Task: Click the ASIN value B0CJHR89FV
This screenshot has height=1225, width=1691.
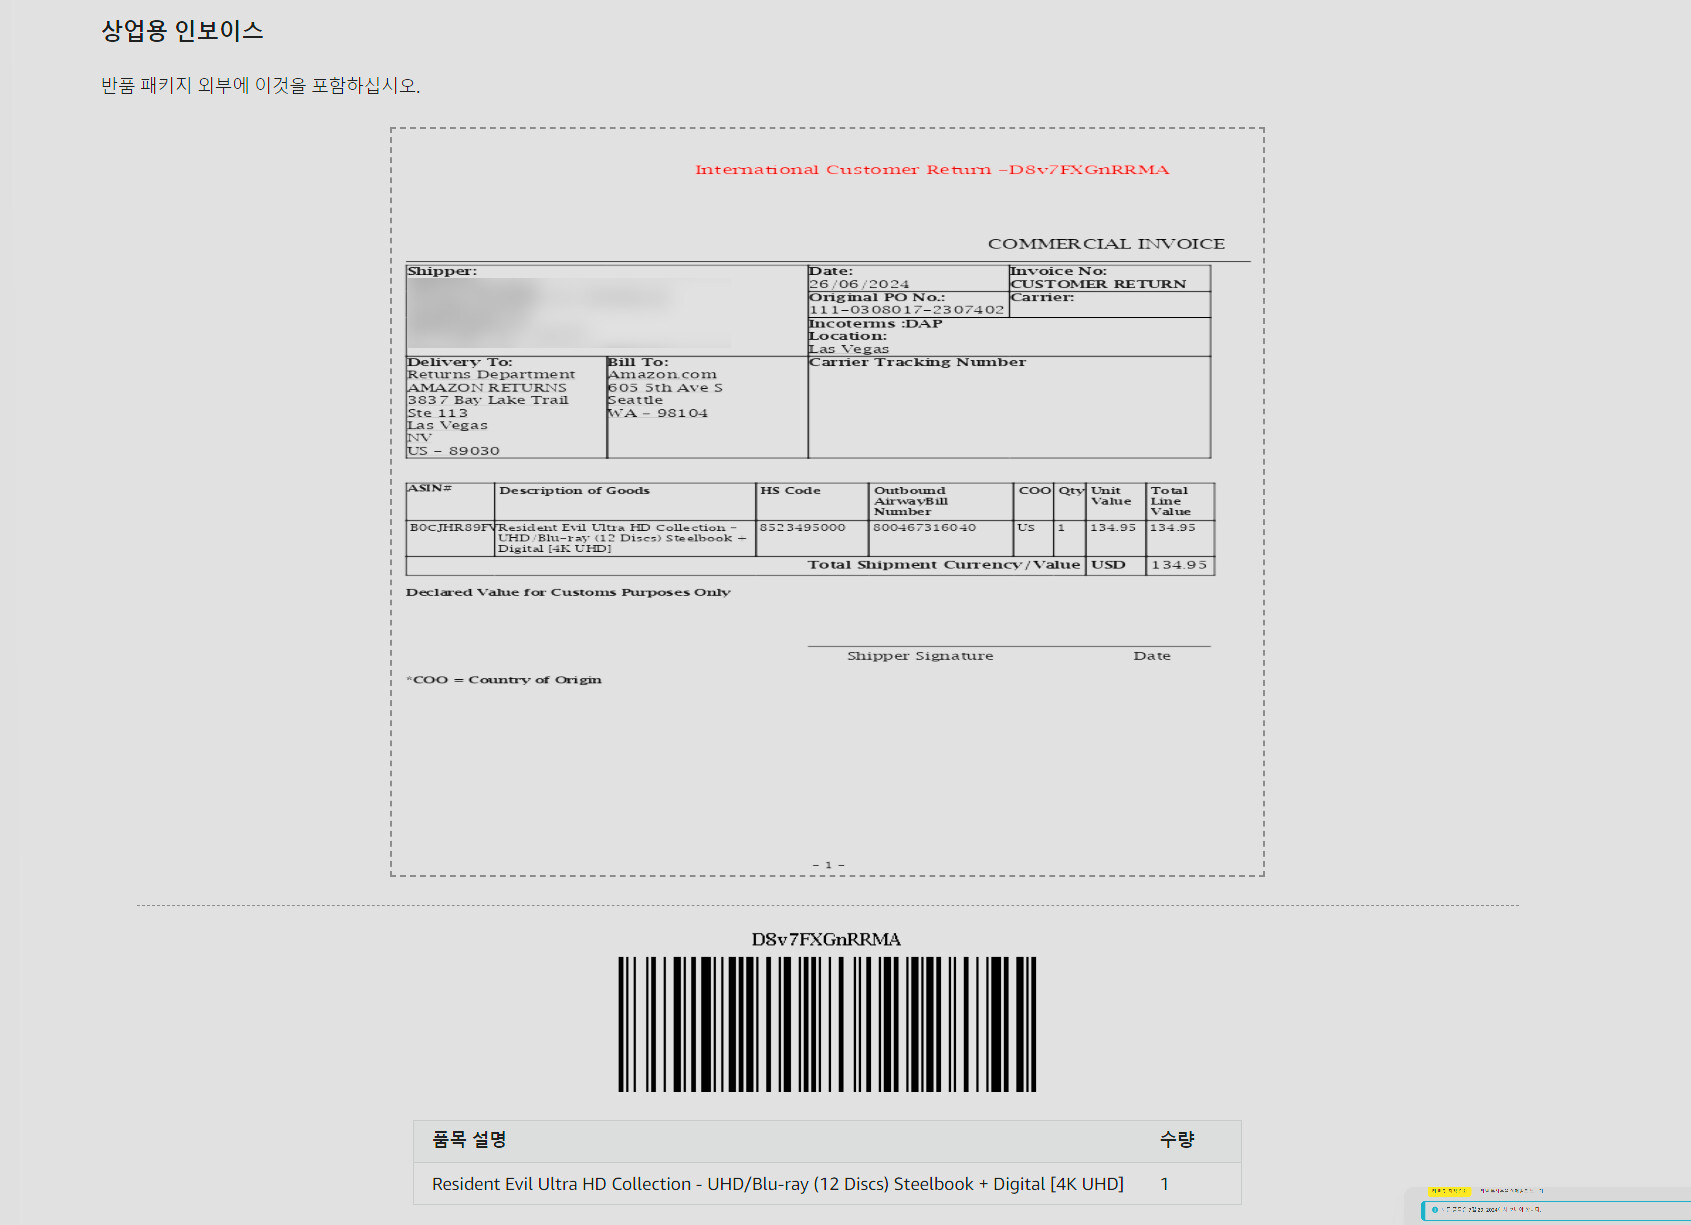Action: [x=452, y=527]
